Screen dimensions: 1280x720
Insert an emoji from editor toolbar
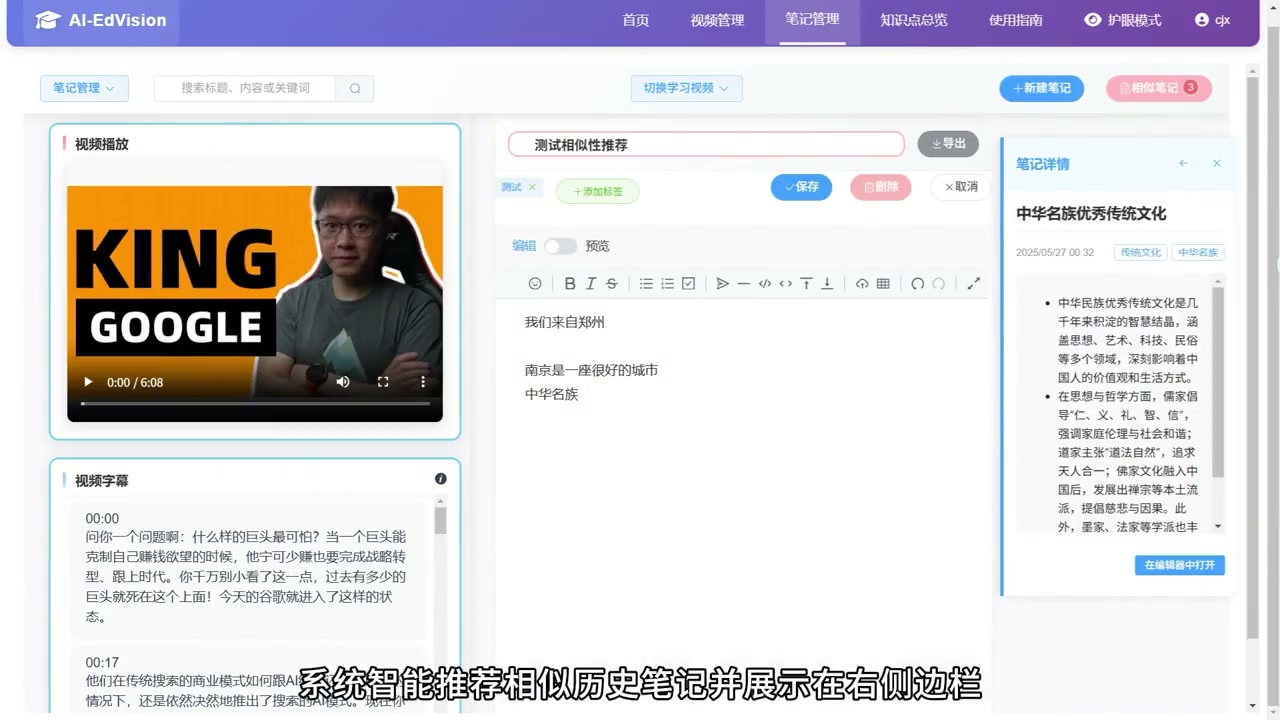click(535, 284)
